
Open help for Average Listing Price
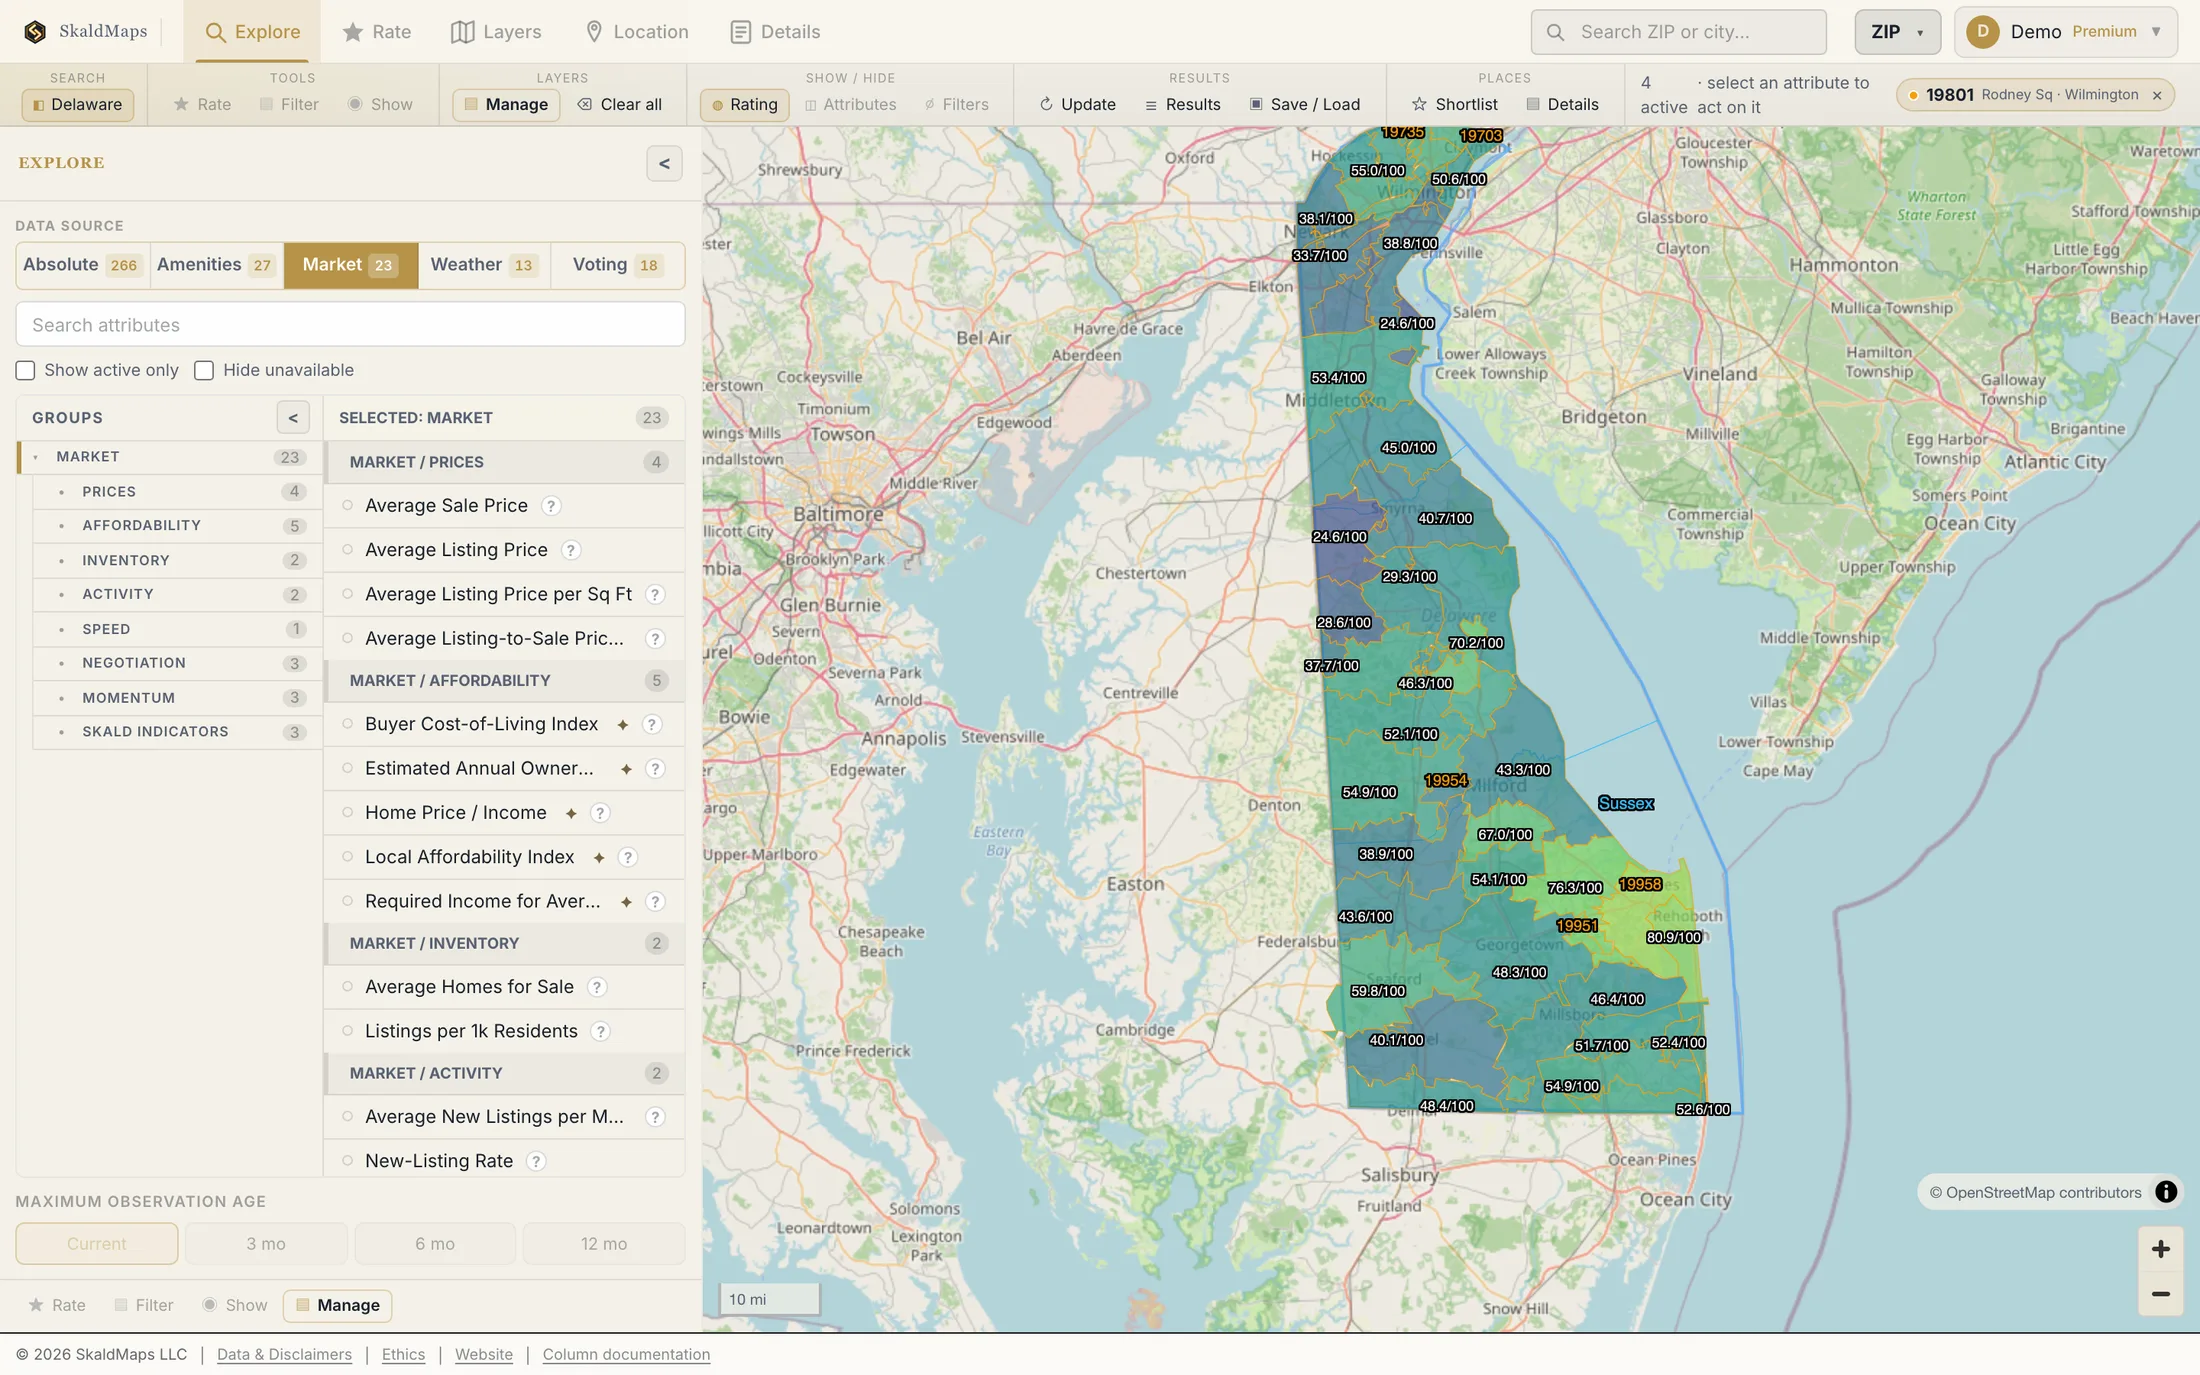click(x=571, y=550)
